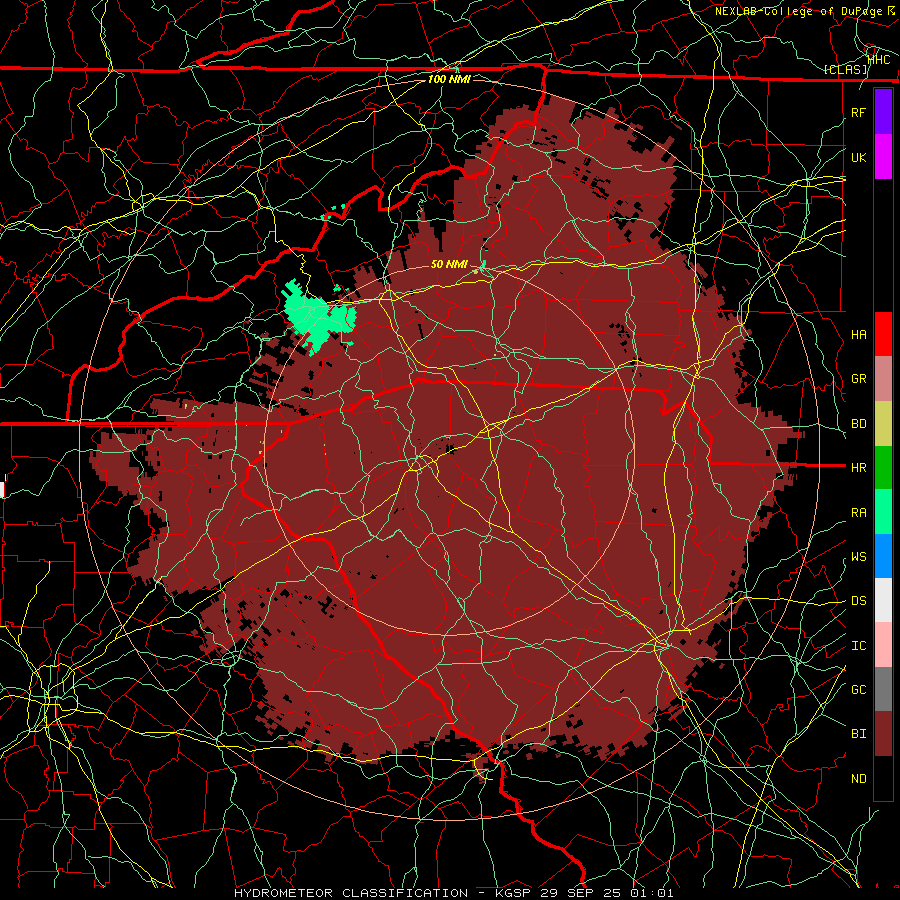Screen dimensions: 900x900
Task: Click the 100 NMI range ring label
Action: point(449,79)
